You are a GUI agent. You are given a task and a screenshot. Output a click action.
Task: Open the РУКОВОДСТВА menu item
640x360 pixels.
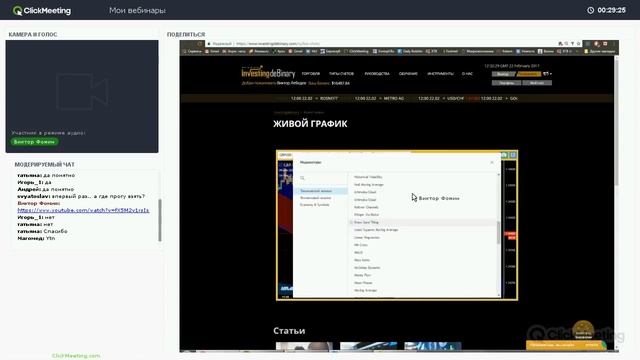click(377, 74)
